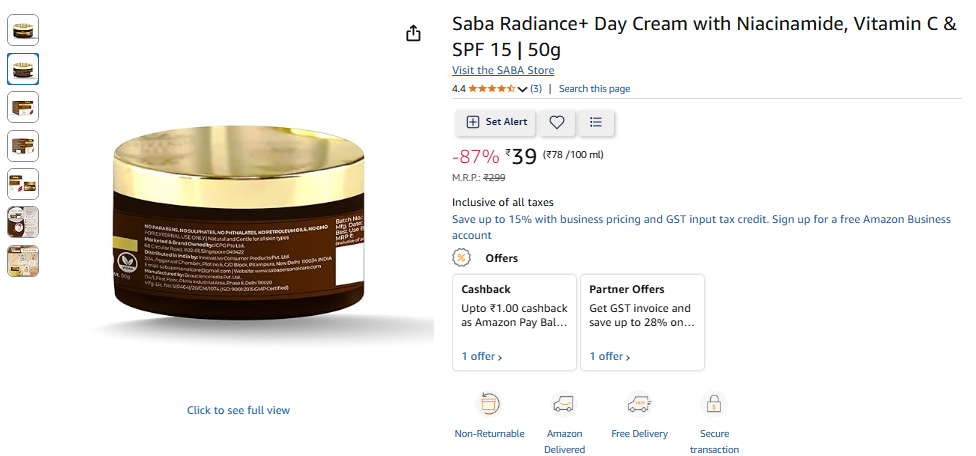Click the Secure transaction lock icon
Image resolution: width=976 pixels, height=456 pixels.
(714, 404)
